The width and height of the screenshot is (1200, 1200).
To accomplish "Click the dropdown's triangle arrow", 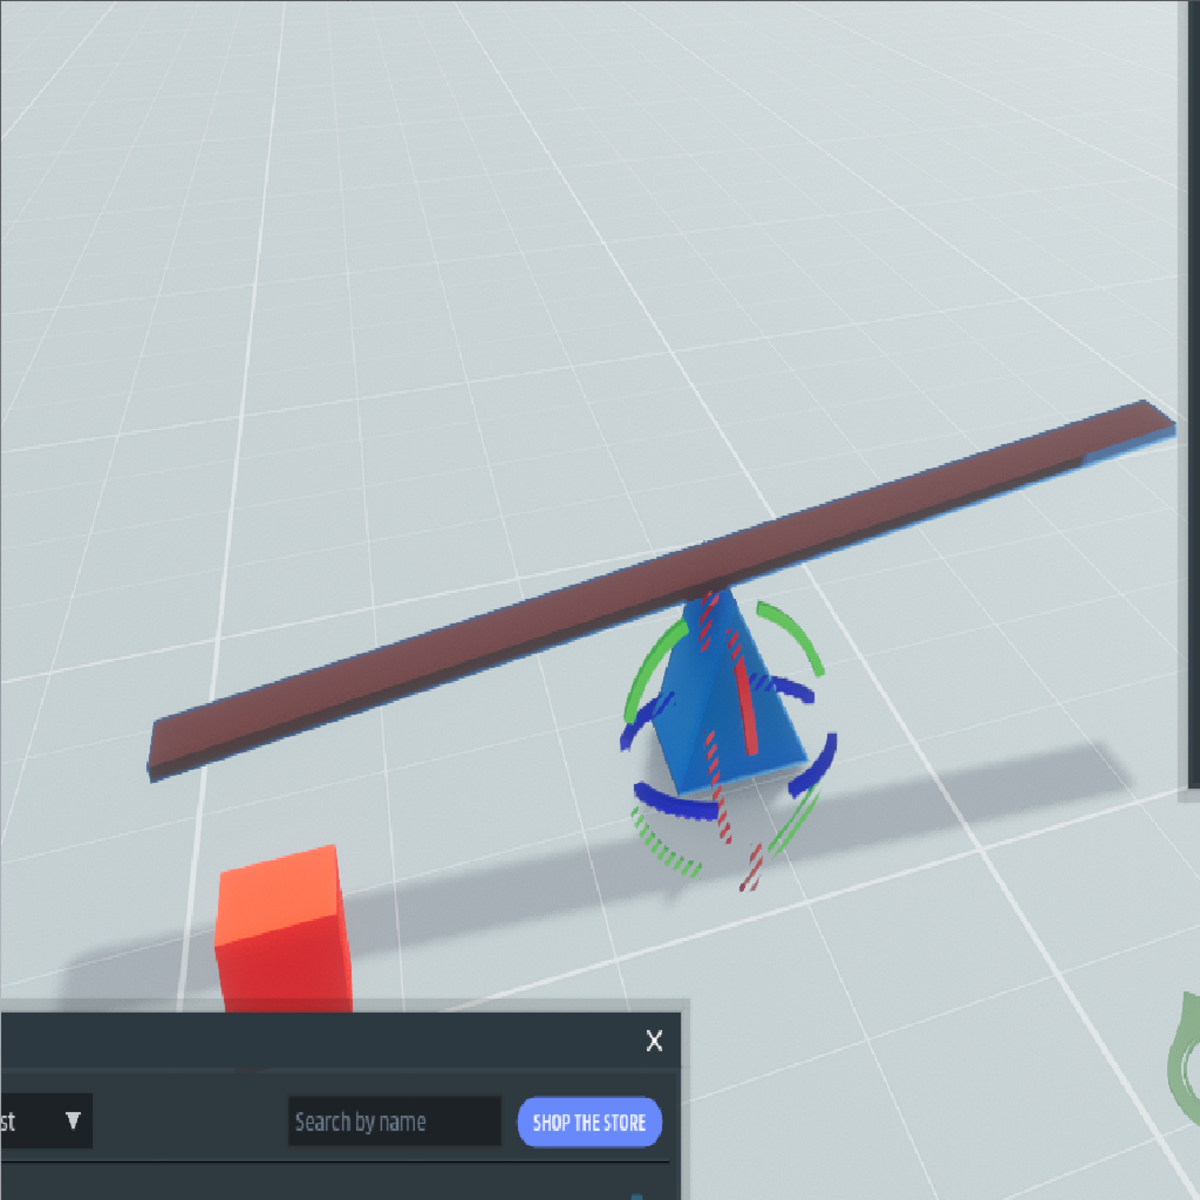I will click(72, 1122).
